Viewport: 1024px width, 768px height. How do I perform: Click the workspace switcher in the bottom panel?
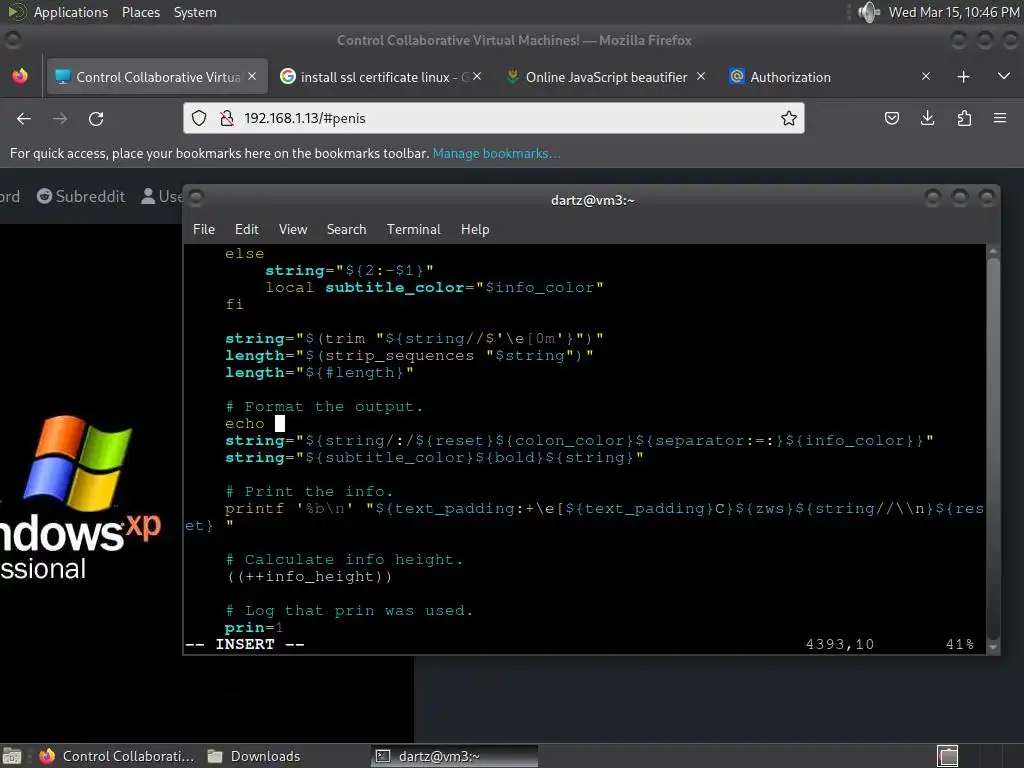click(x=948, y=756)
